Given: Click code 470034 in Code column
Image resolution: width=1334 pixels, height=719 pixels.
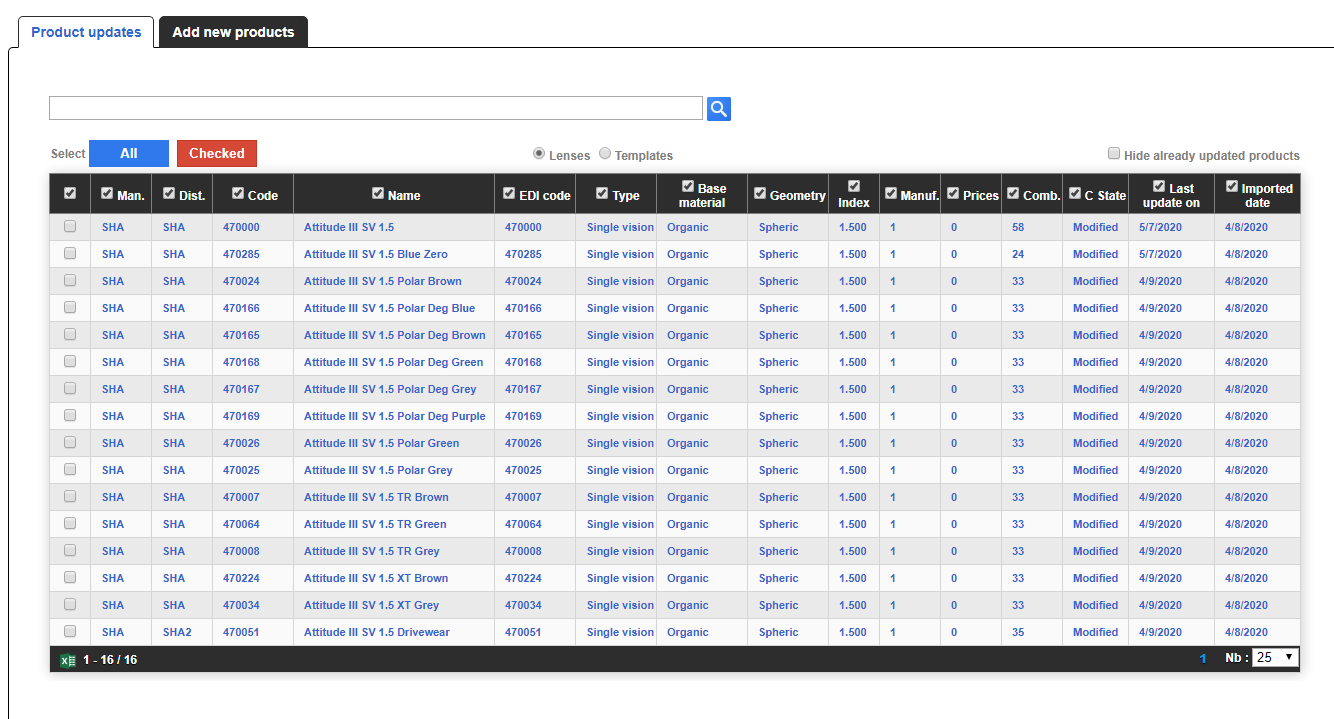Looking at the screenshot, I should [x=241, y=605].
